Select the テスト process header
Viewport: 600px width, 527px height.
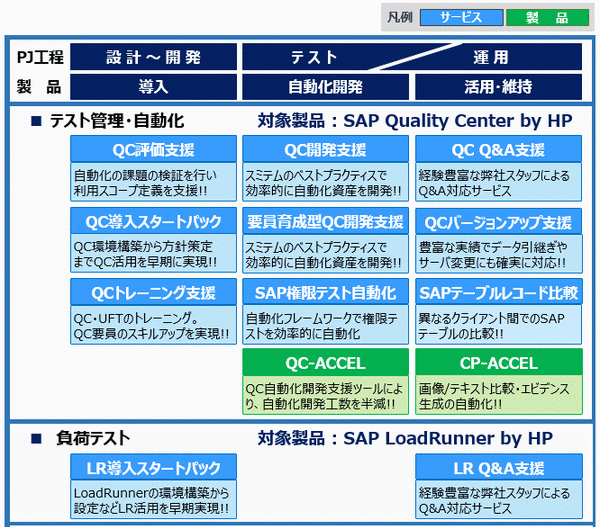point(314,57)
